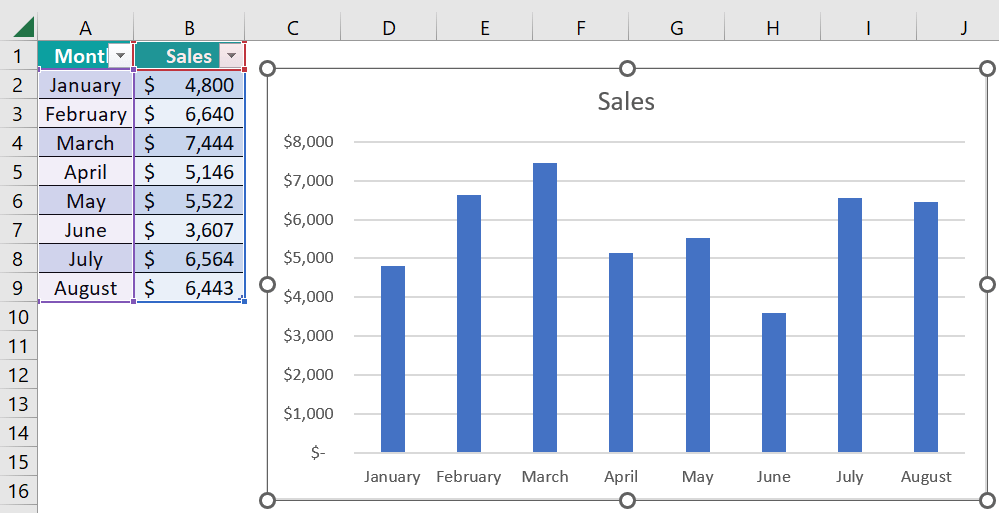
Task: Click the March bar in the chart
Action: 545,308
